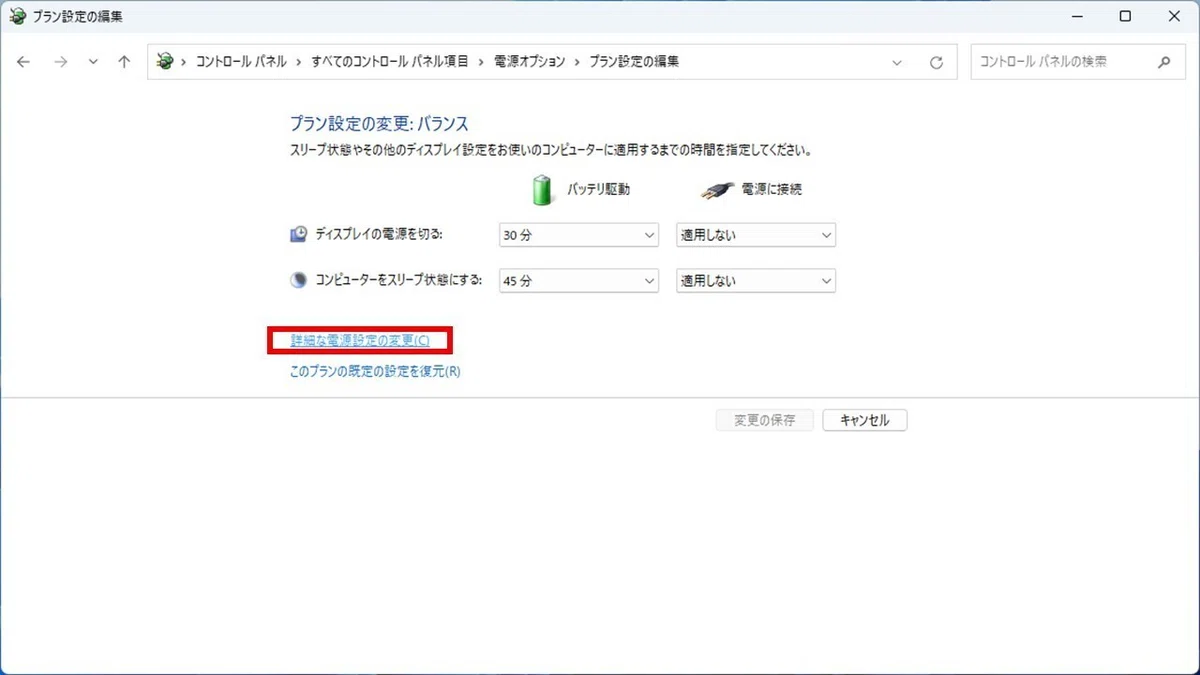Click the power options icon in address bar

165,62
